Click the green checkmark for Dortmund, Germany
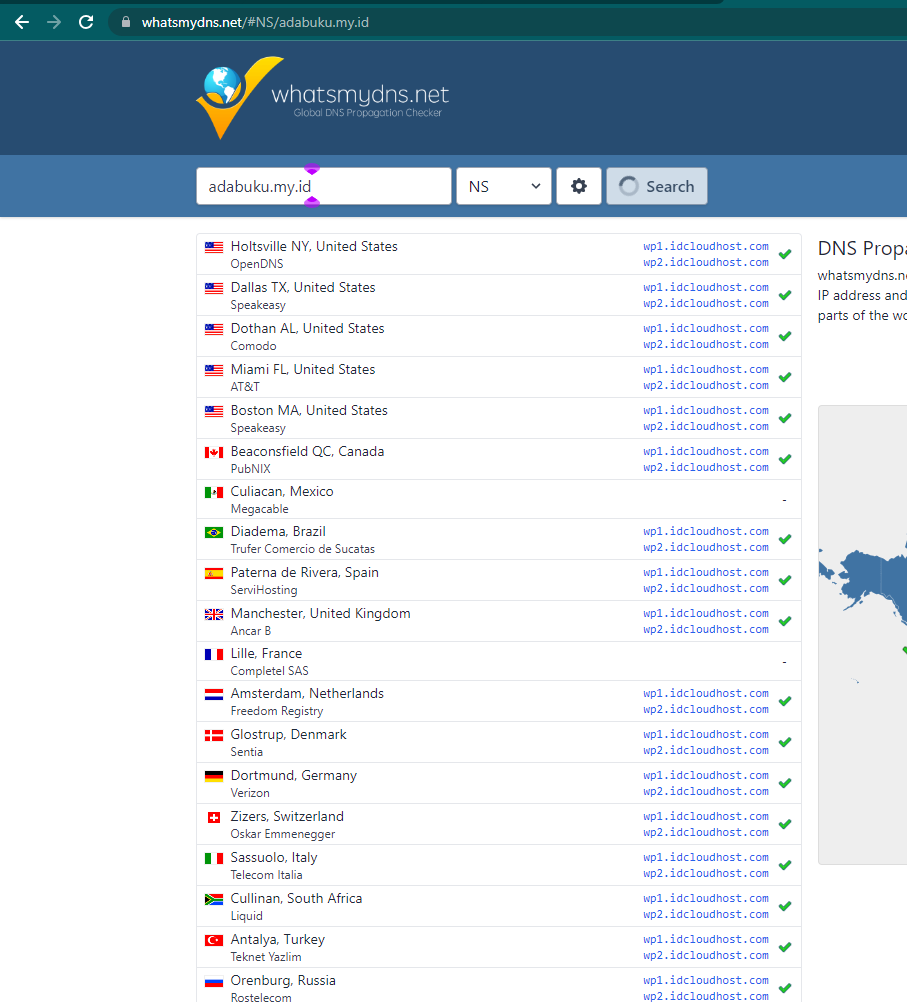 (785, 783)
